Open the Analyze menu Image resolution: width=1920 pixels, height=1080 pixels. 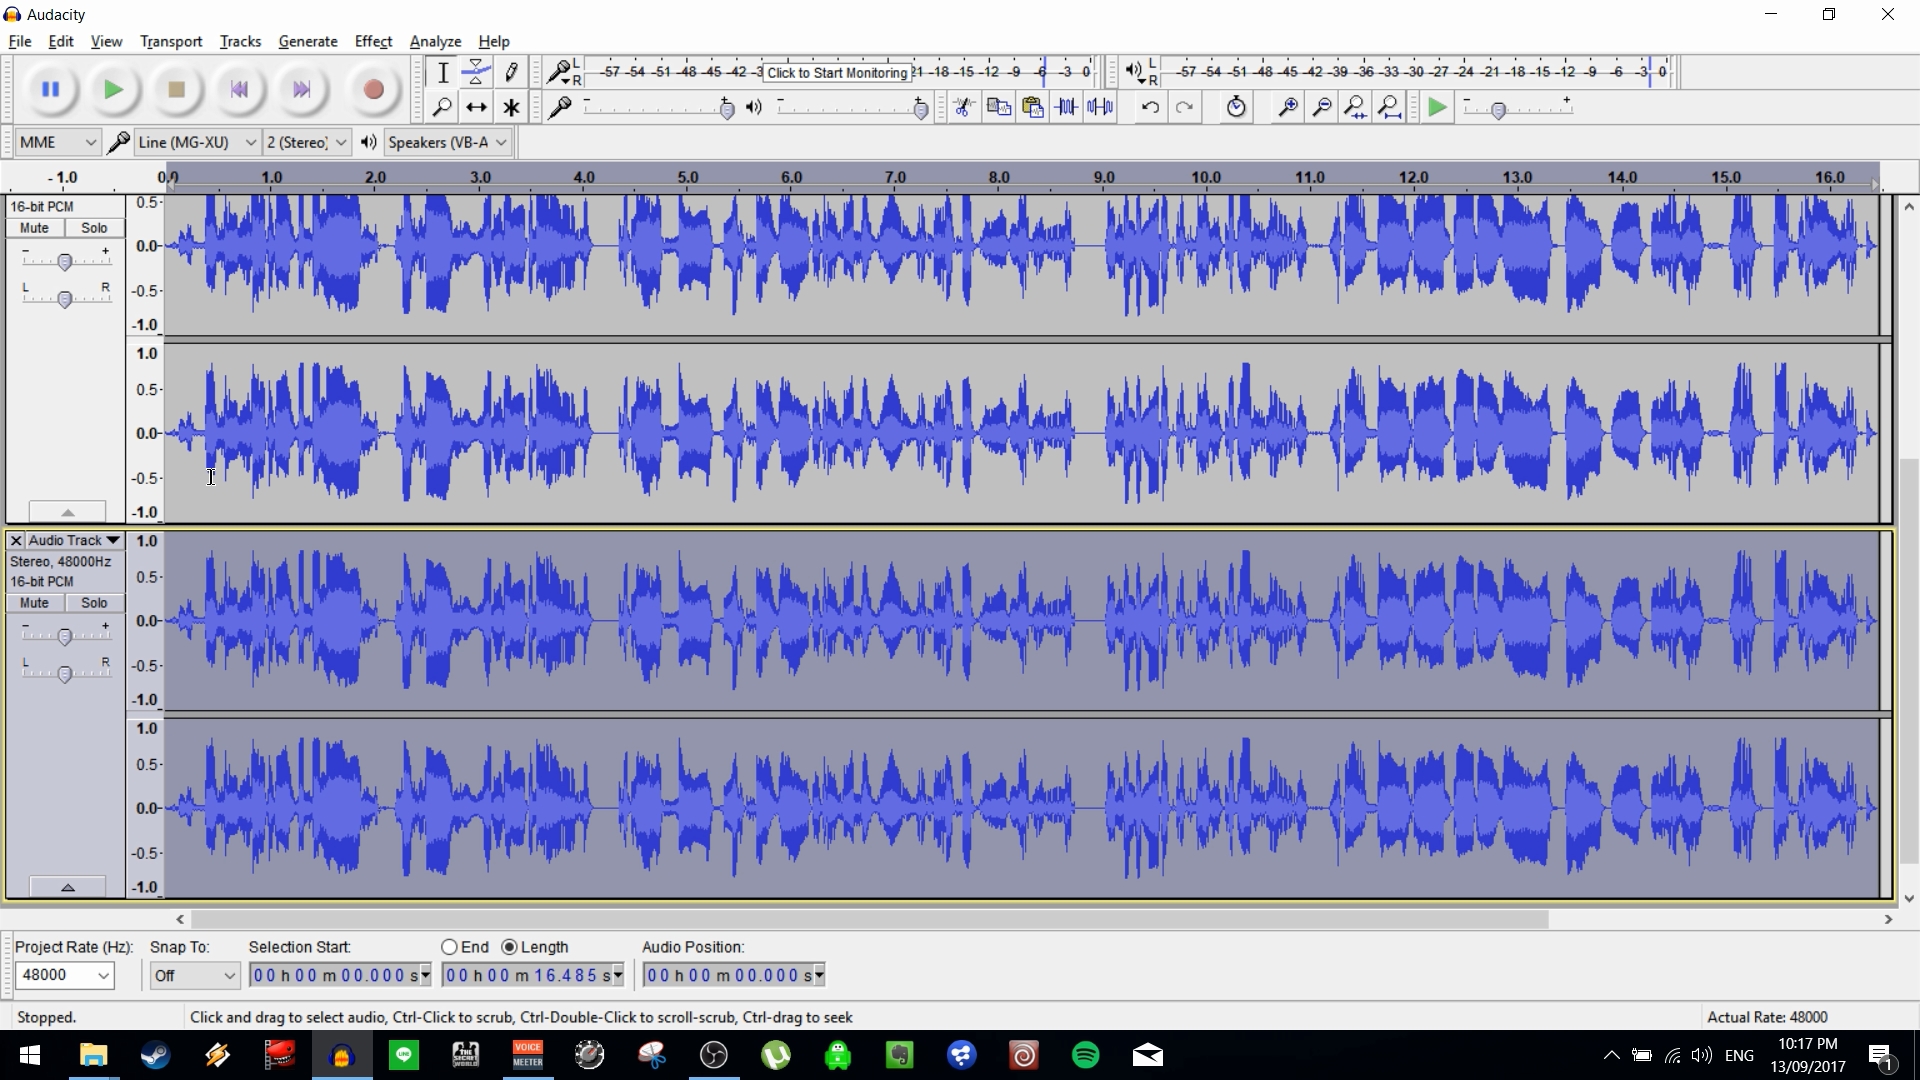[x=435, y=41]
